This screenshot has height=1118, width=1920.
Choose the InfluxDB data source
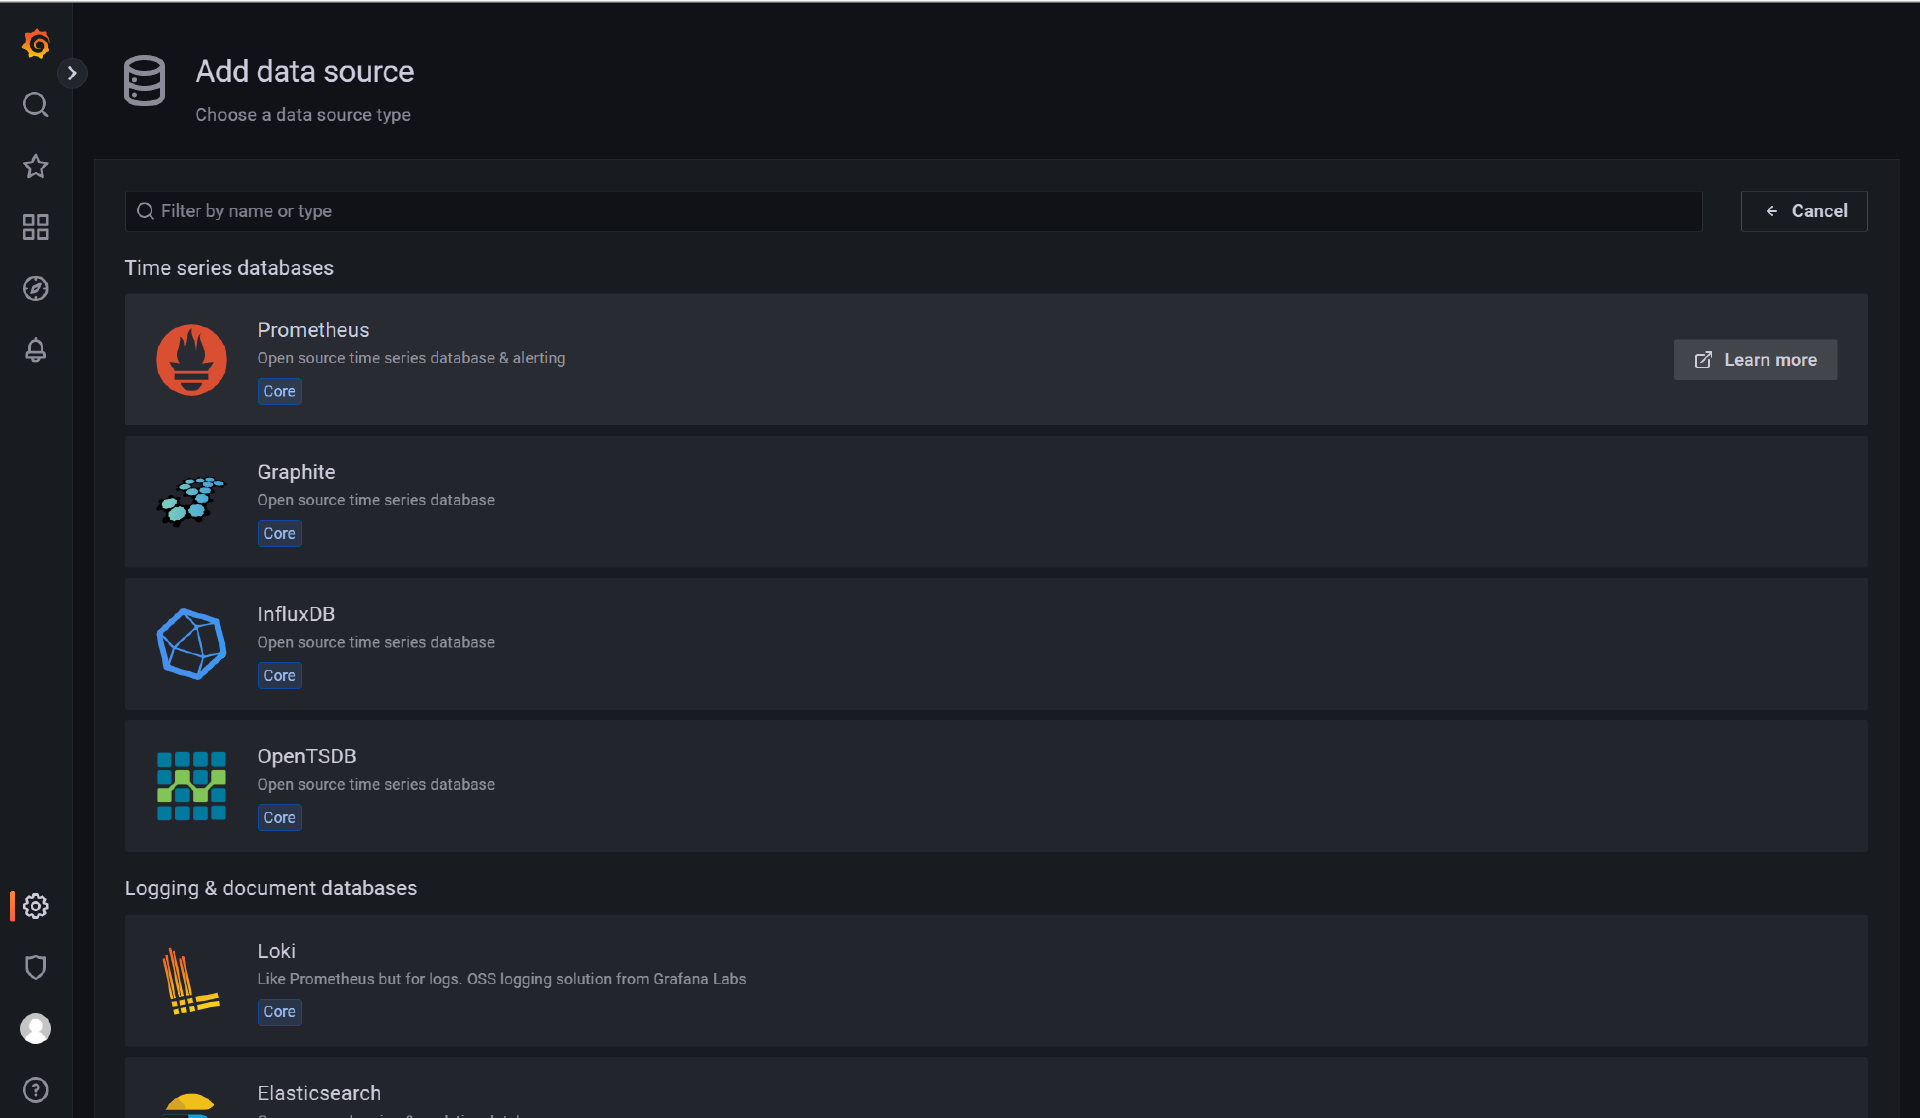click(996, 644)
